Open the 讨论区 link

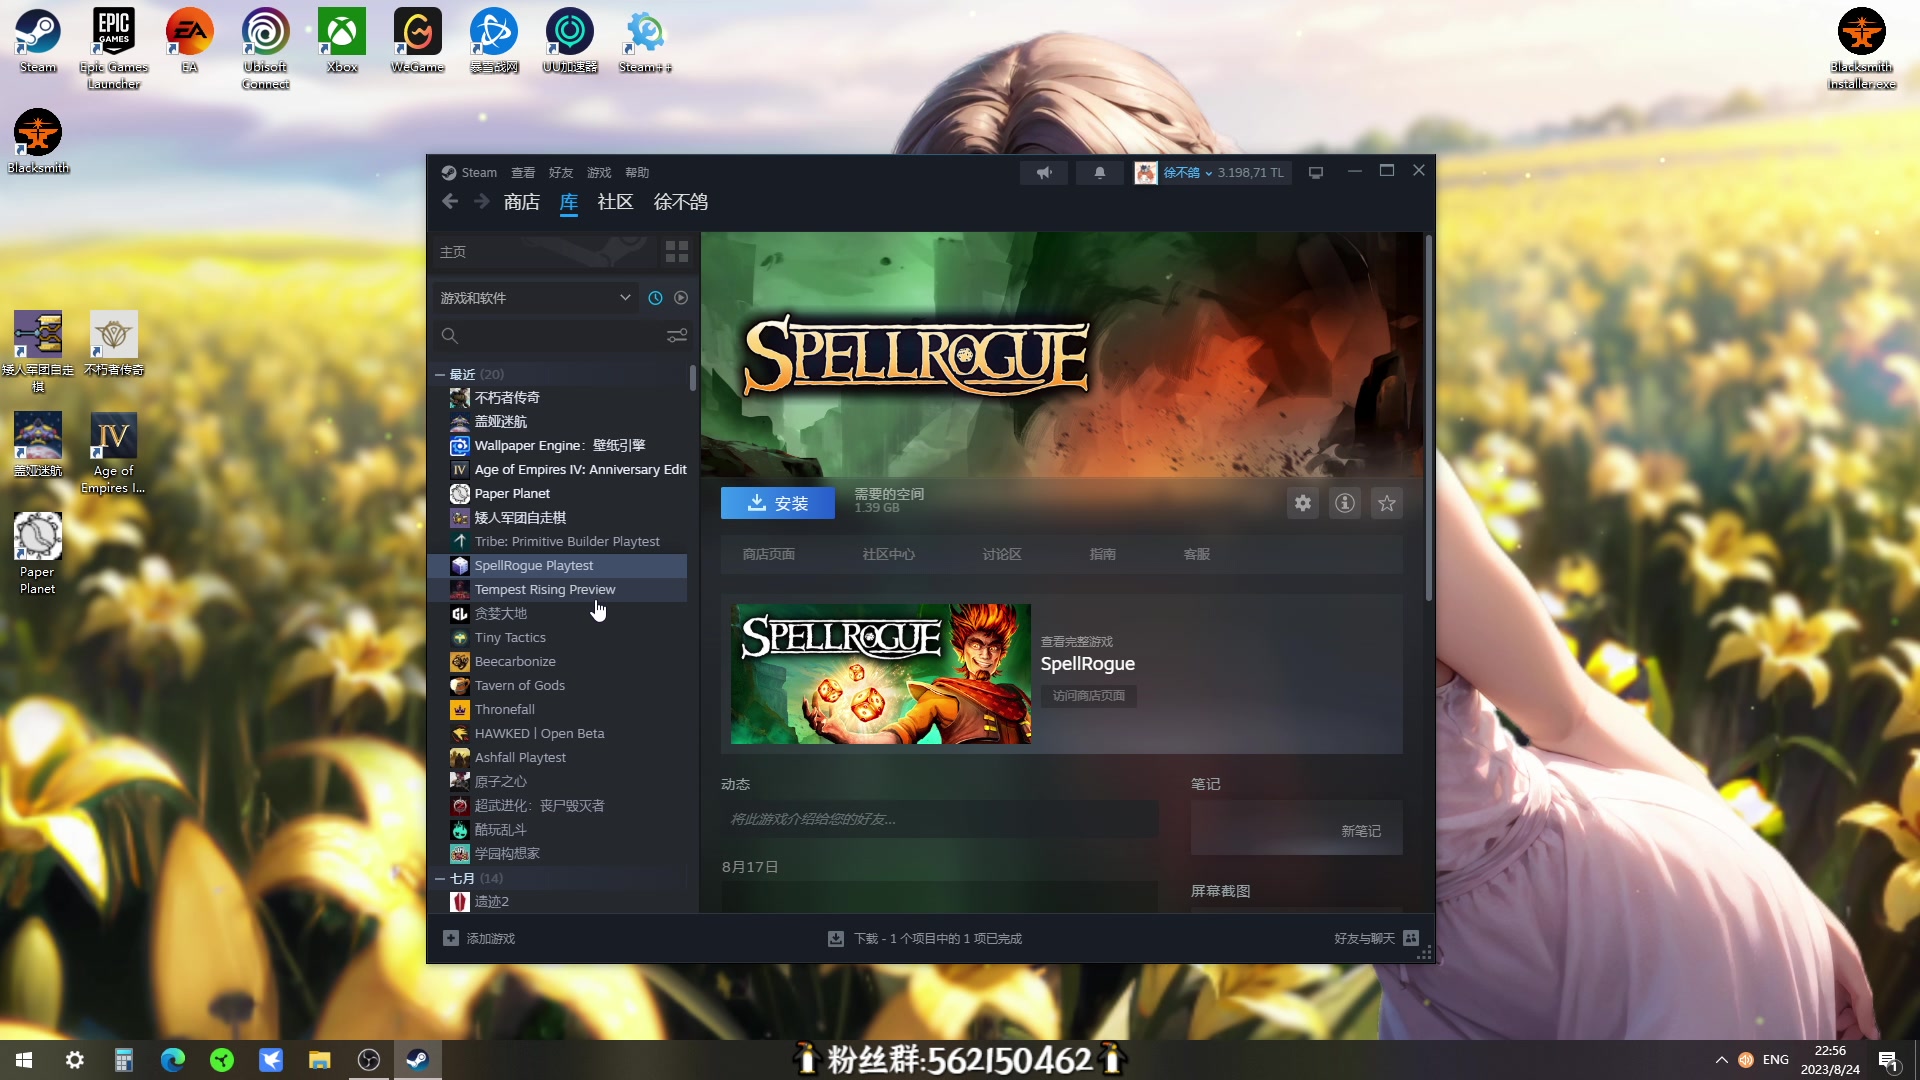pyautogui.click(x=1002, y=555)
